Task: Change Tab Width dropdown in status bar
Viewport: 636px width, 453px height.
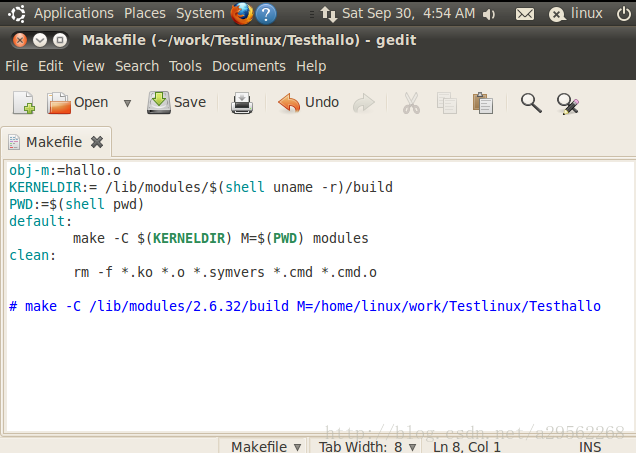Action: 367,447
